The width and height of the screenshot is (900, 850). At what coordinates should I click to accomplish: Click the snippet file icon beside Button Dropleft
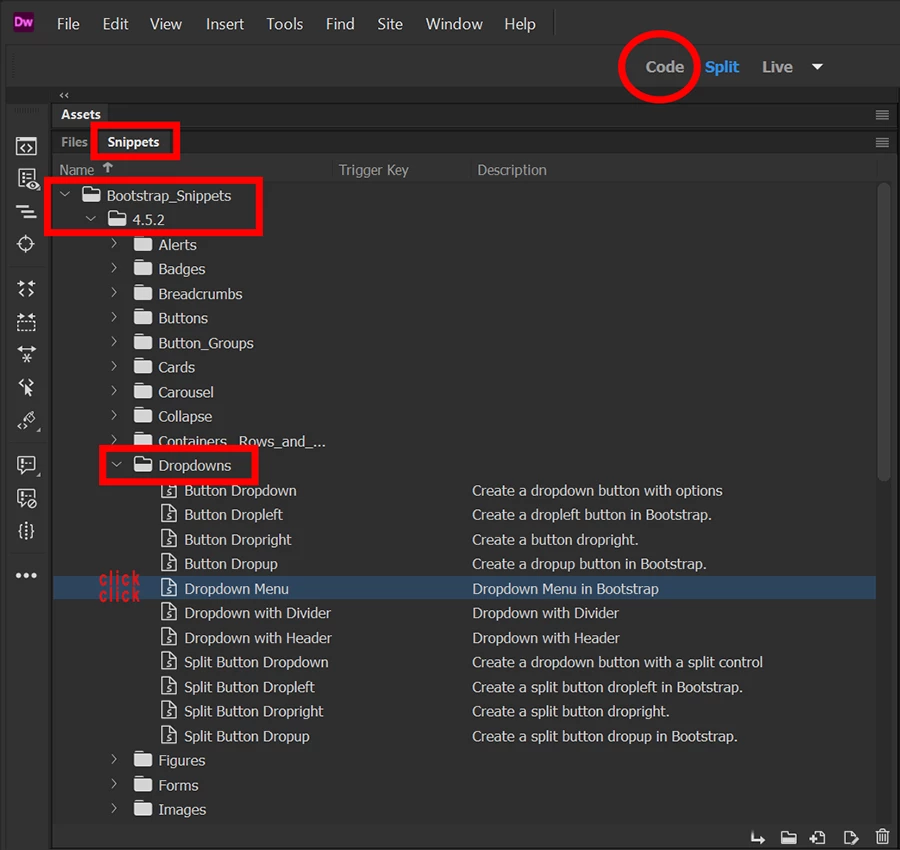click(169, 514)
